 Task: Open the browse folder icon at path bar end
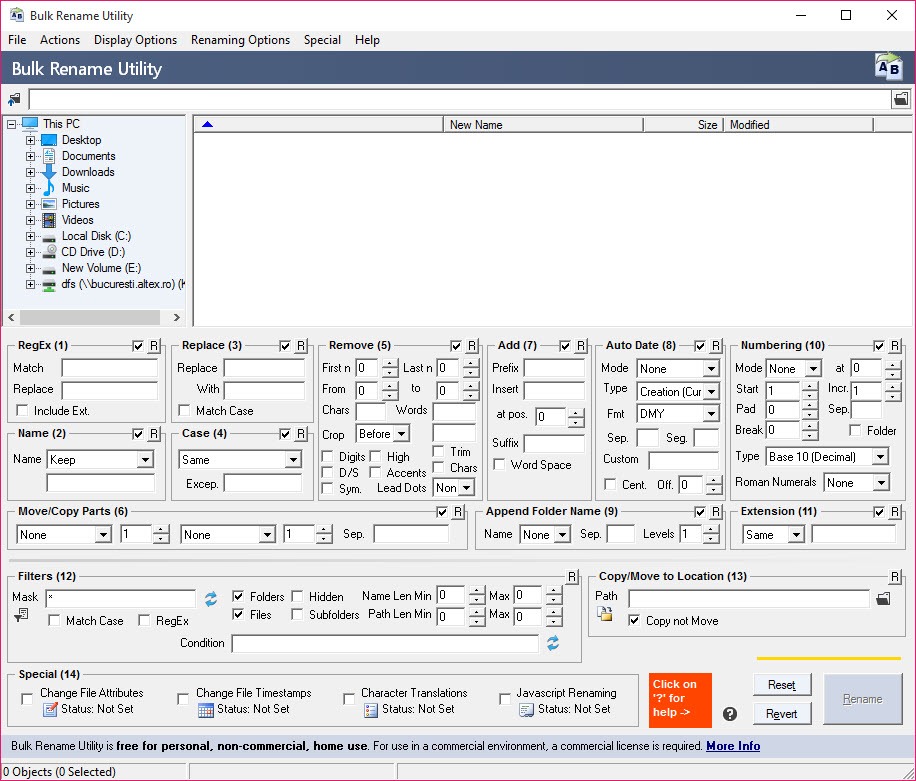point(901,99)
